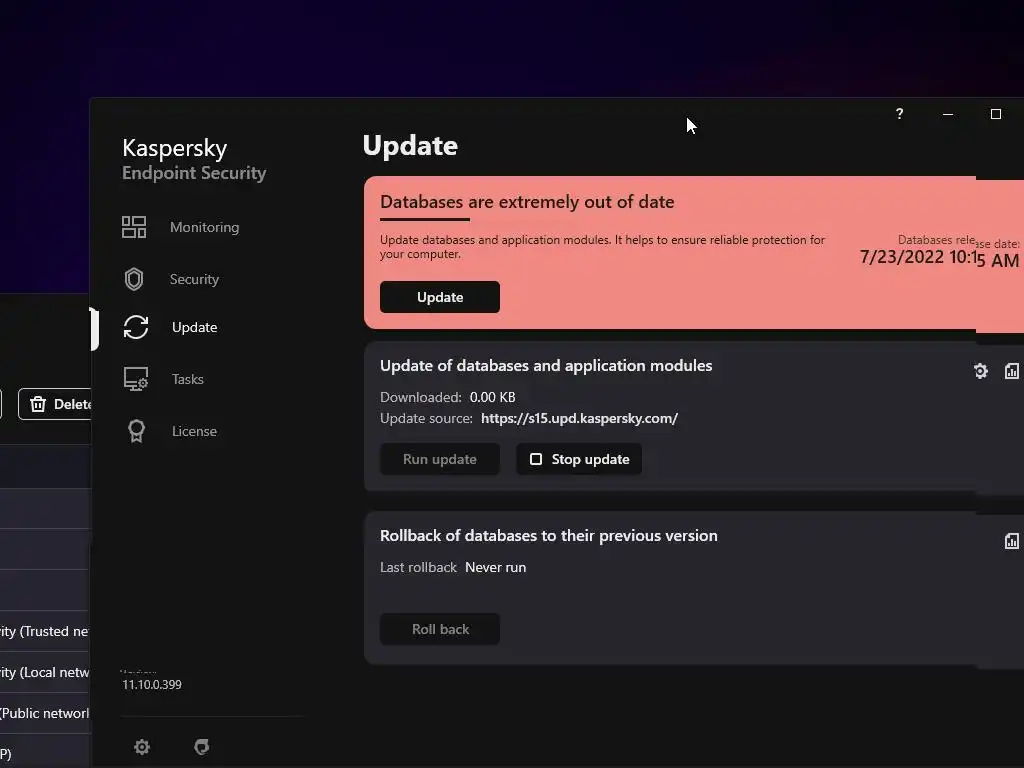Open settings gear at sidebar bottom
1024x768 pixels.
click(x=142, y=746)
